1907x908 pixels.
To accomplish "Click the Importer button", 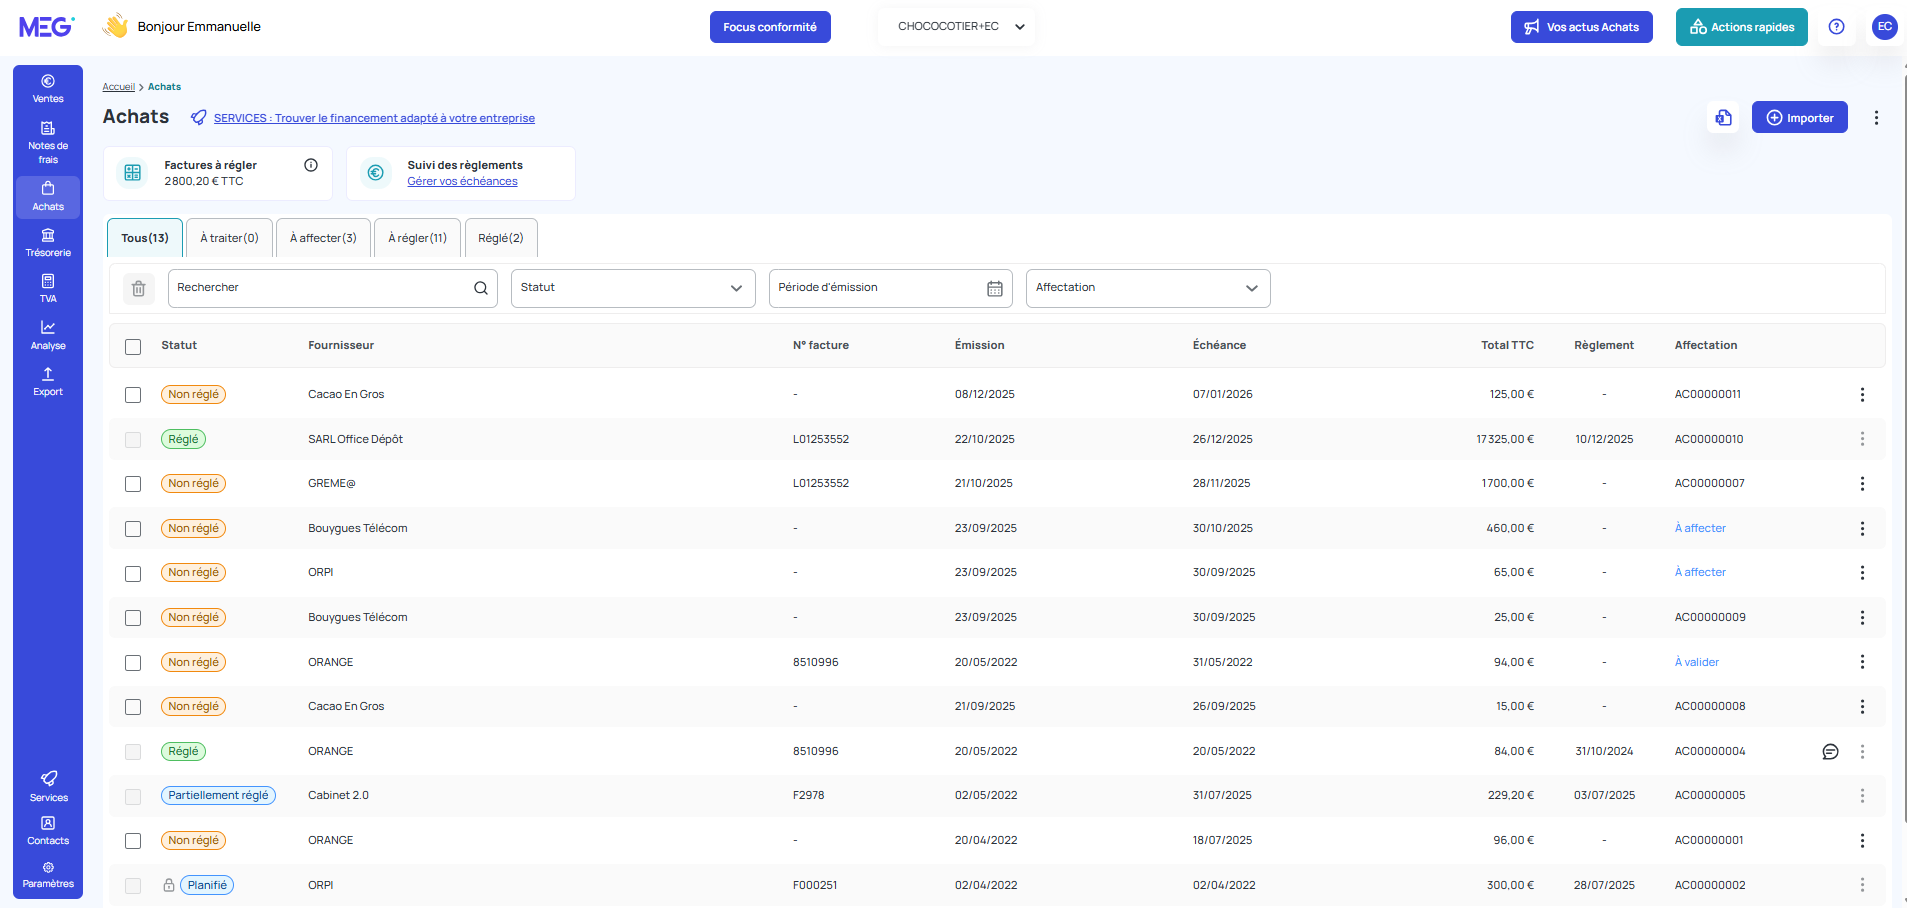I will (1800, 118).
